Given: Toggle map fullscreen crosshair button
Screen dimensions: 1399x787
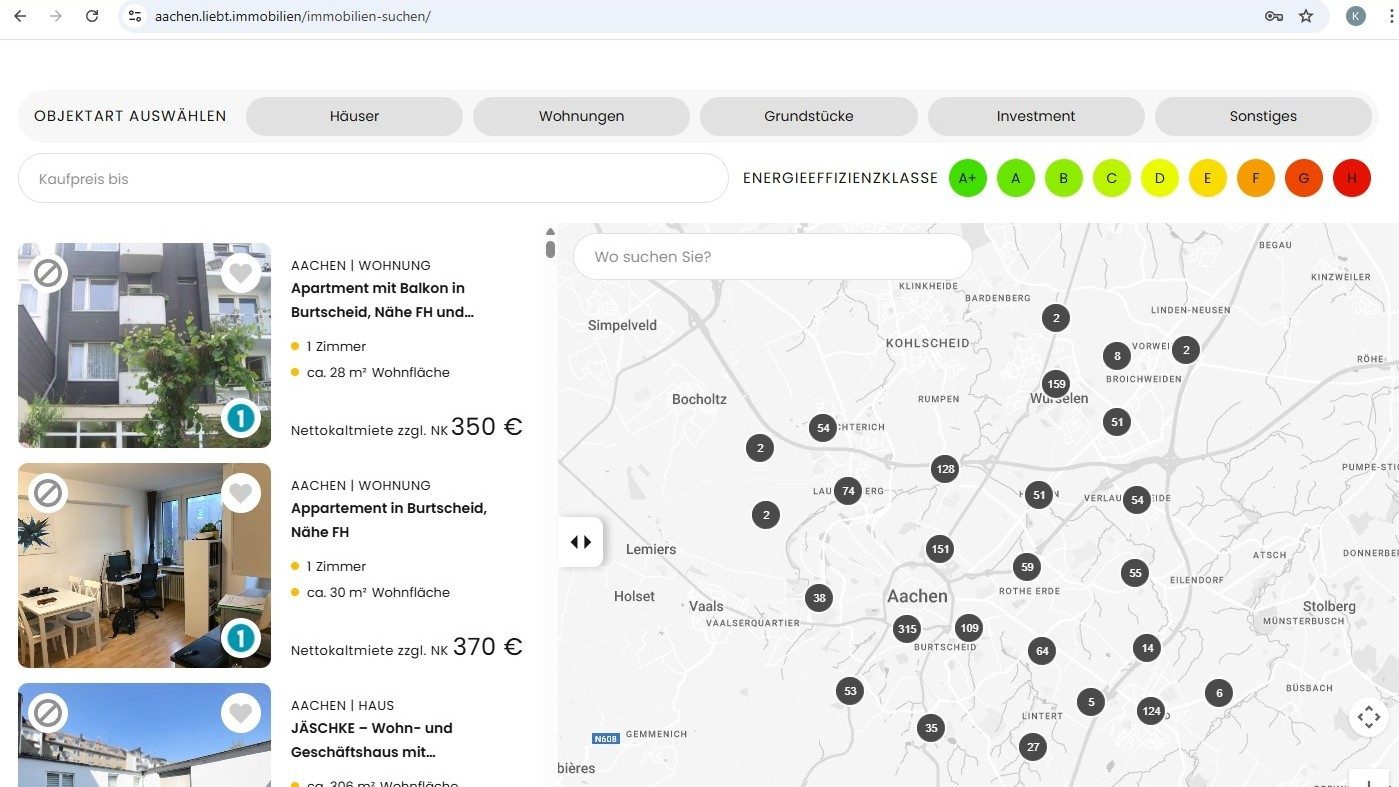Looking at the screenshot, I should coord(1368,717).
